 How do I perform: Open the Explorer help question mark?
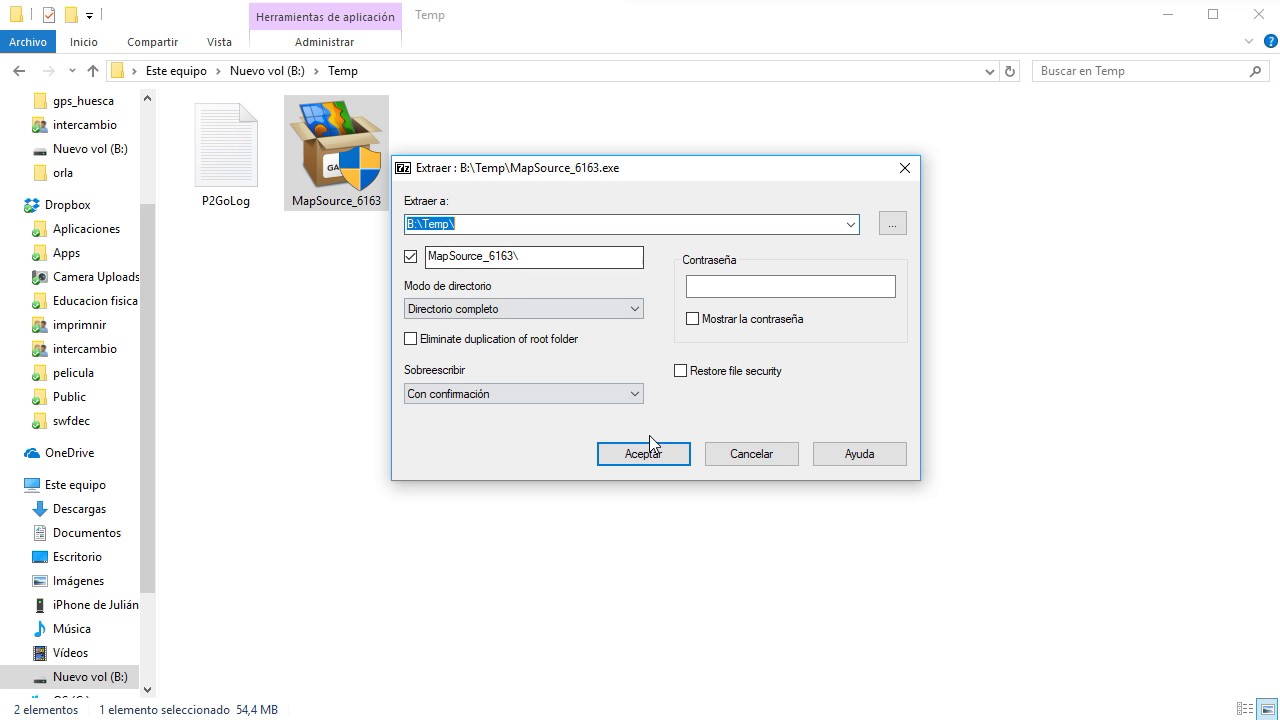point(1270,42)
